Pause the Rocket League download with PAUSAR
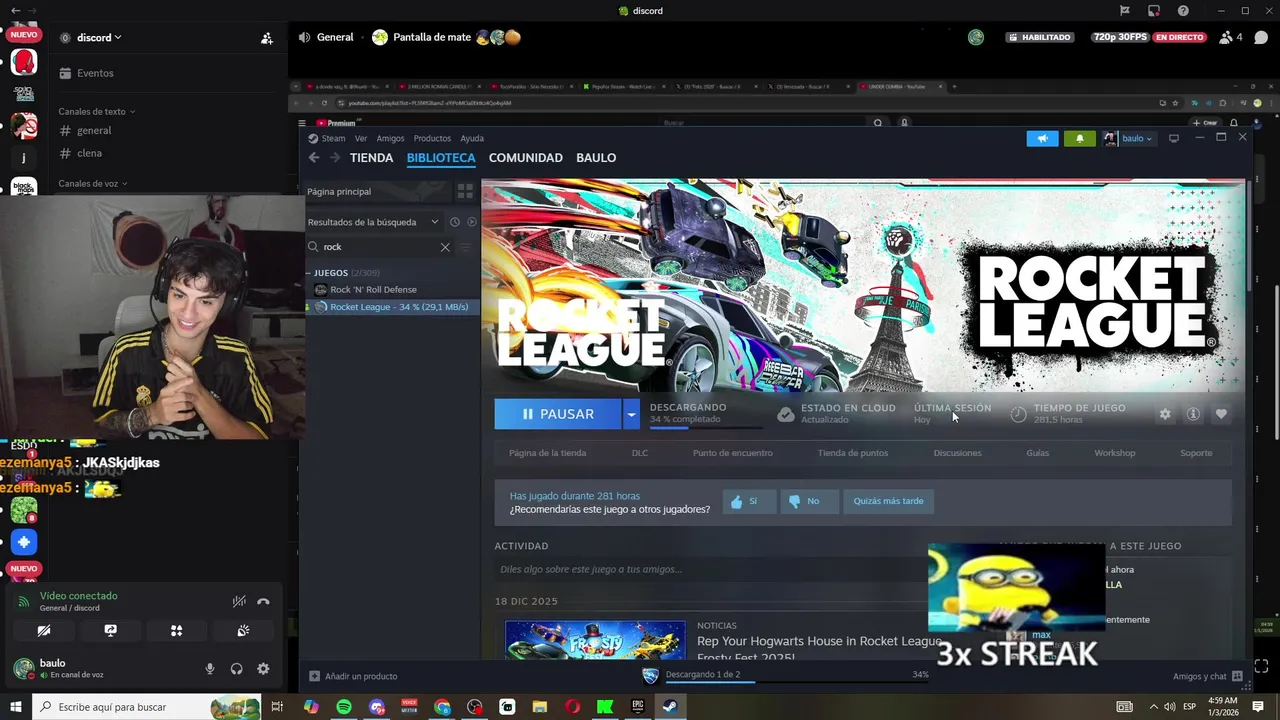Viewport: 1280px width, 720px height. pyautogui.click(x=558, y=414)
